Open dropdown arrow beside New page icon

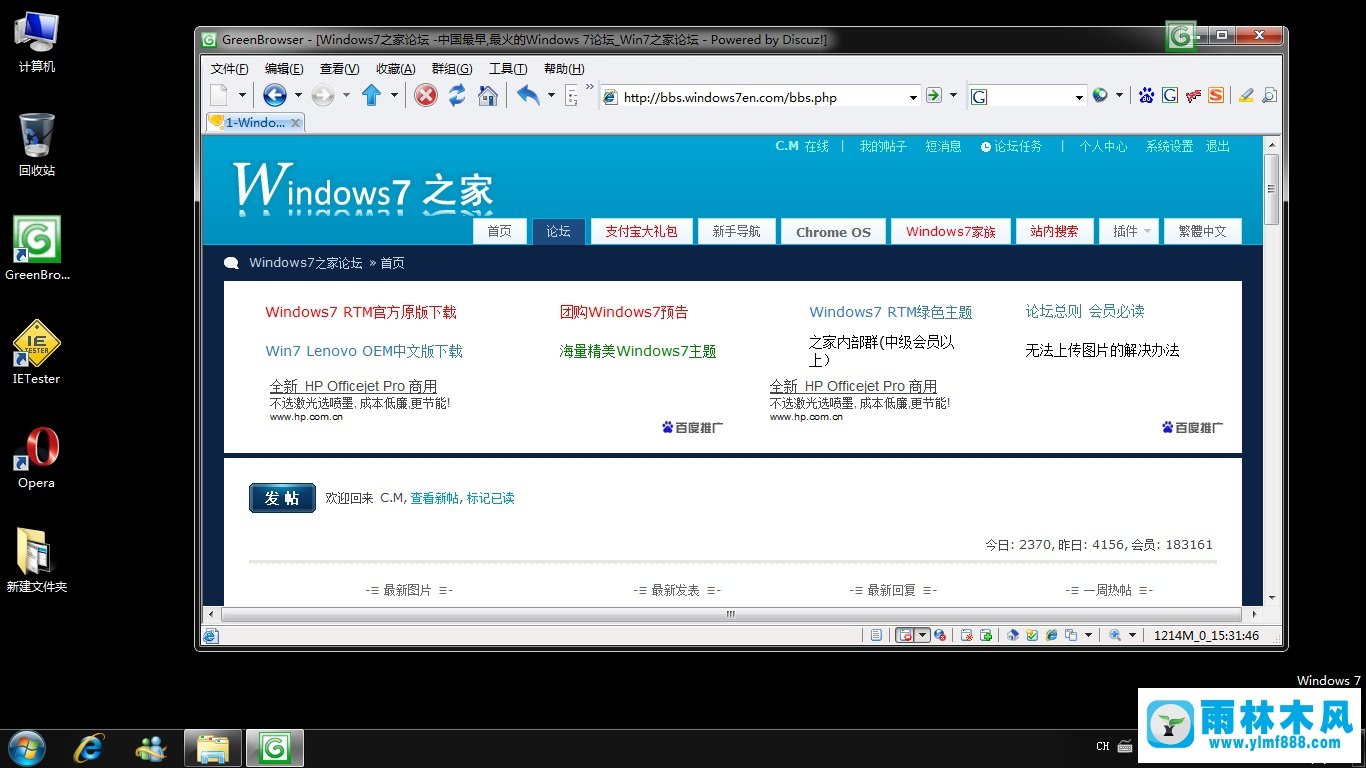242,96
